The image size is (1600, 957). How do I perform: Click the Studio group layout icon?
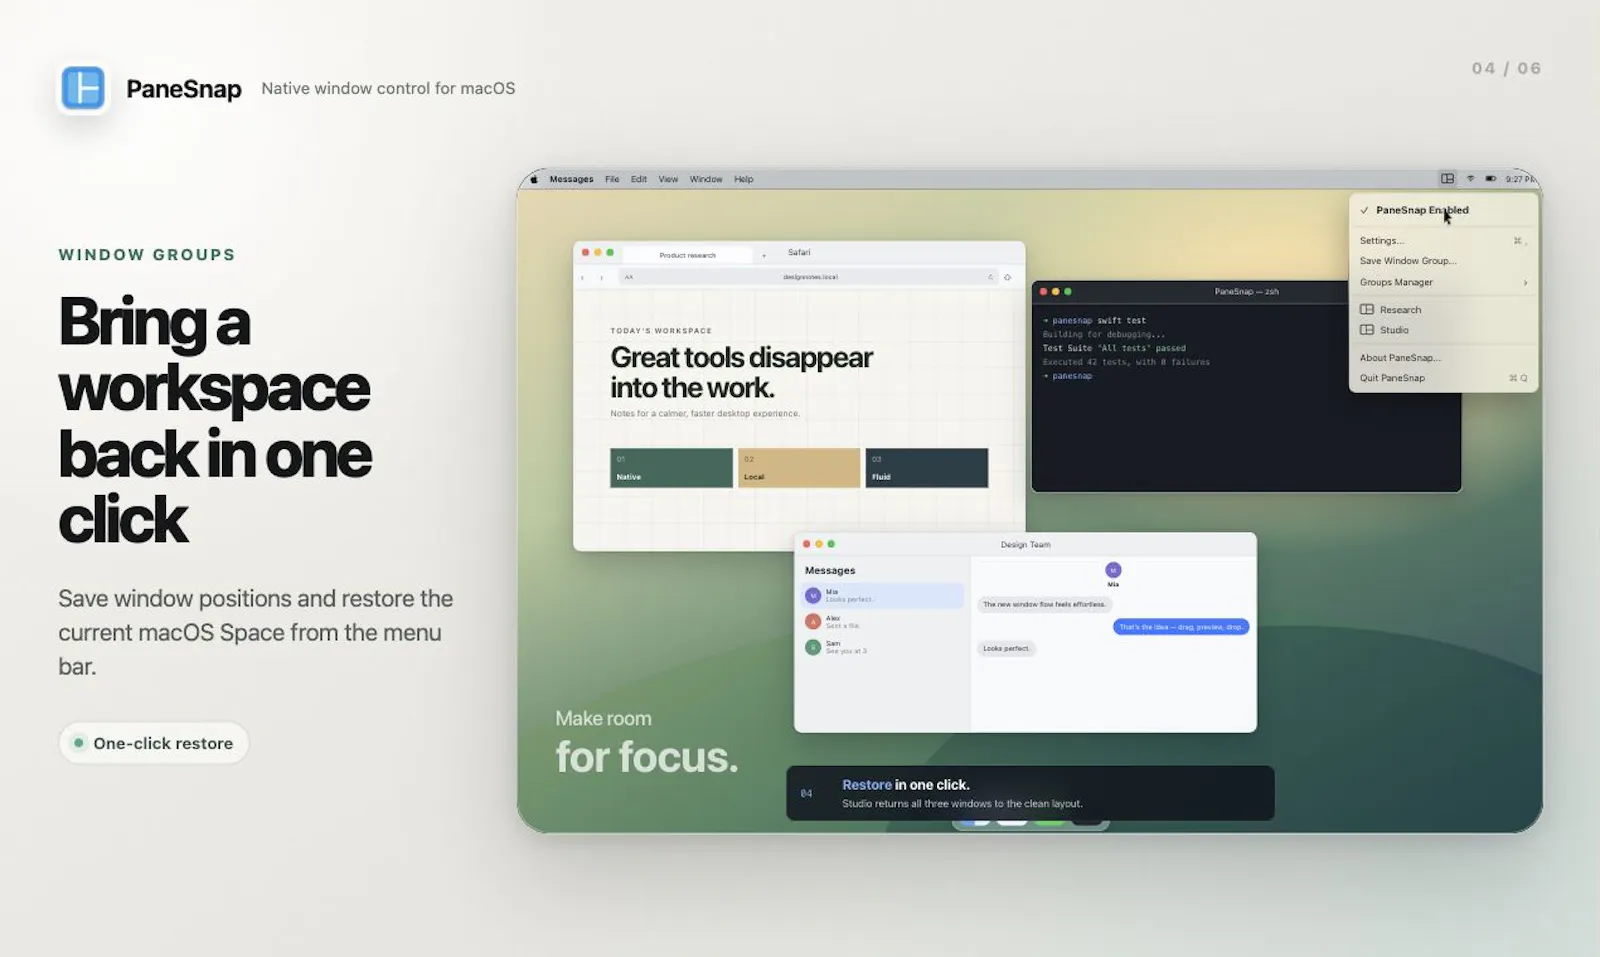coord(1367,330)
